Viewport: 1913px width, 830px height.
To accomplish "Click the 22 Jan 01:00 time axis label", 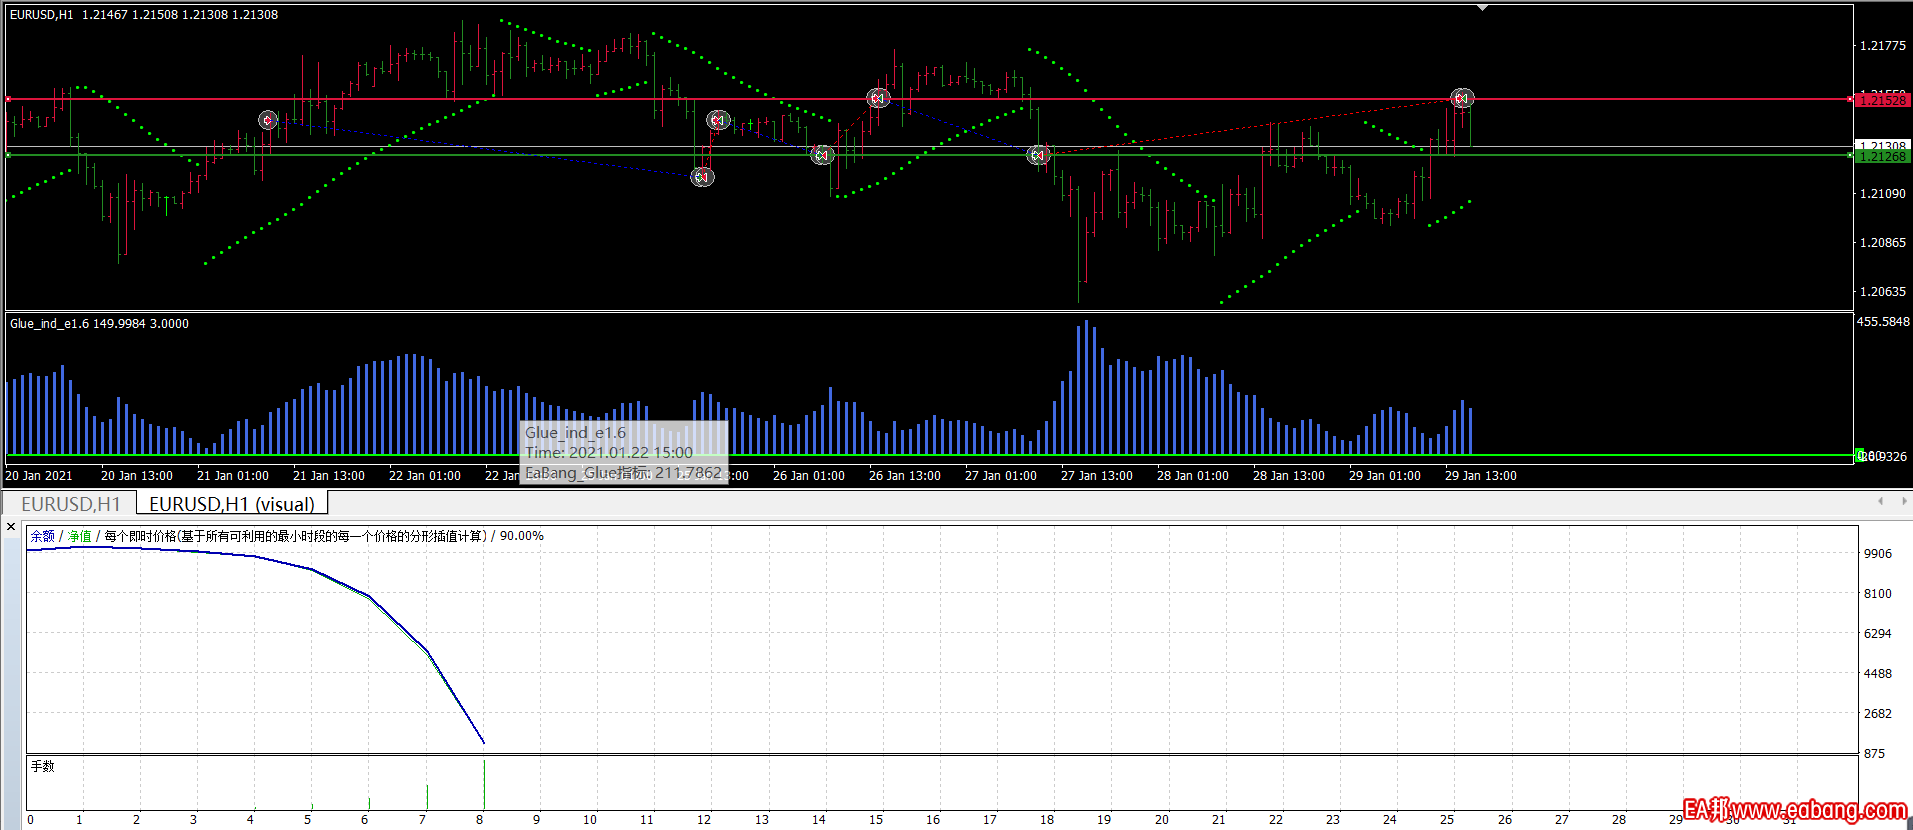I will pyautogui.click(x=425, y=476).
